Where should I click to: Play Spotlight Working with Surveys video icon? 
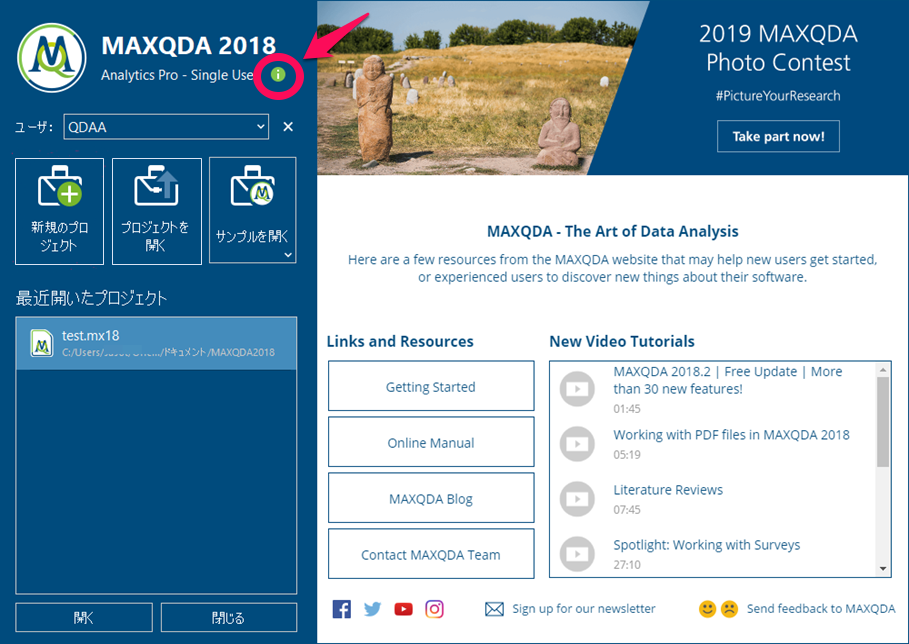tap(577, 554)
